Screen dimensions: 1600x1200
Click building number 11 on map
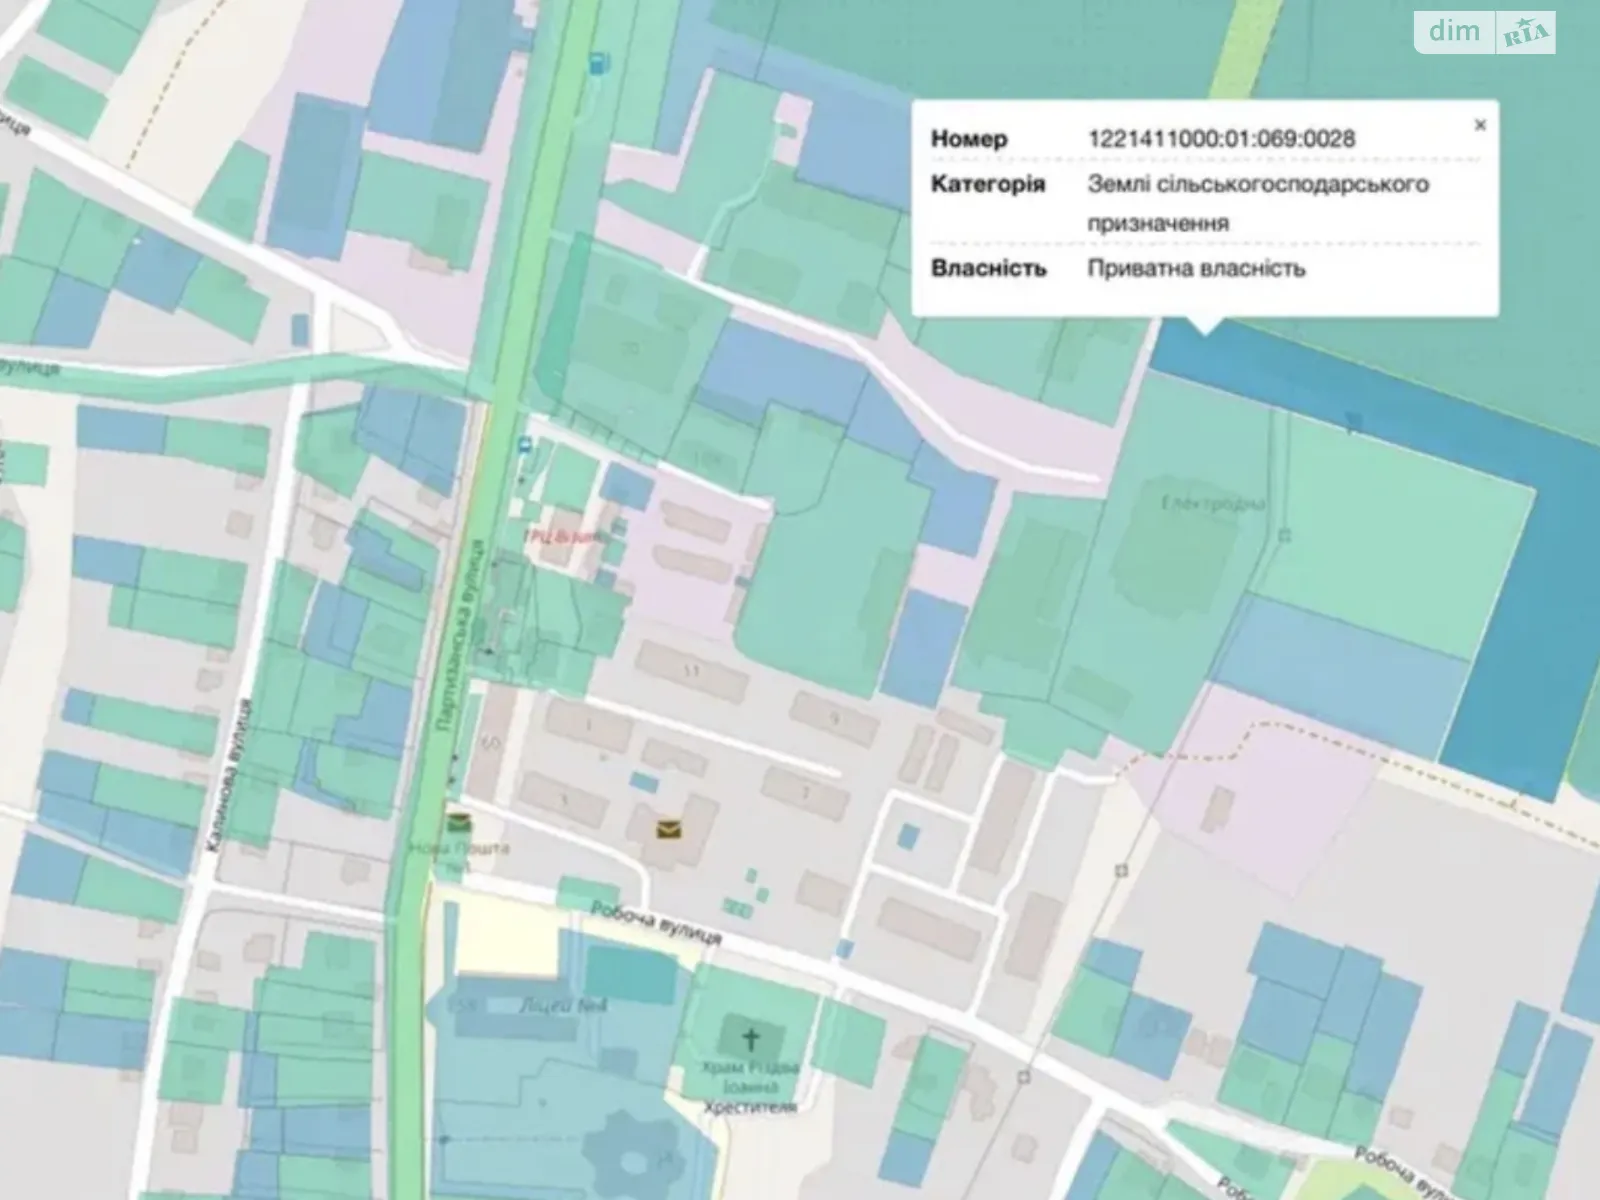692,671
